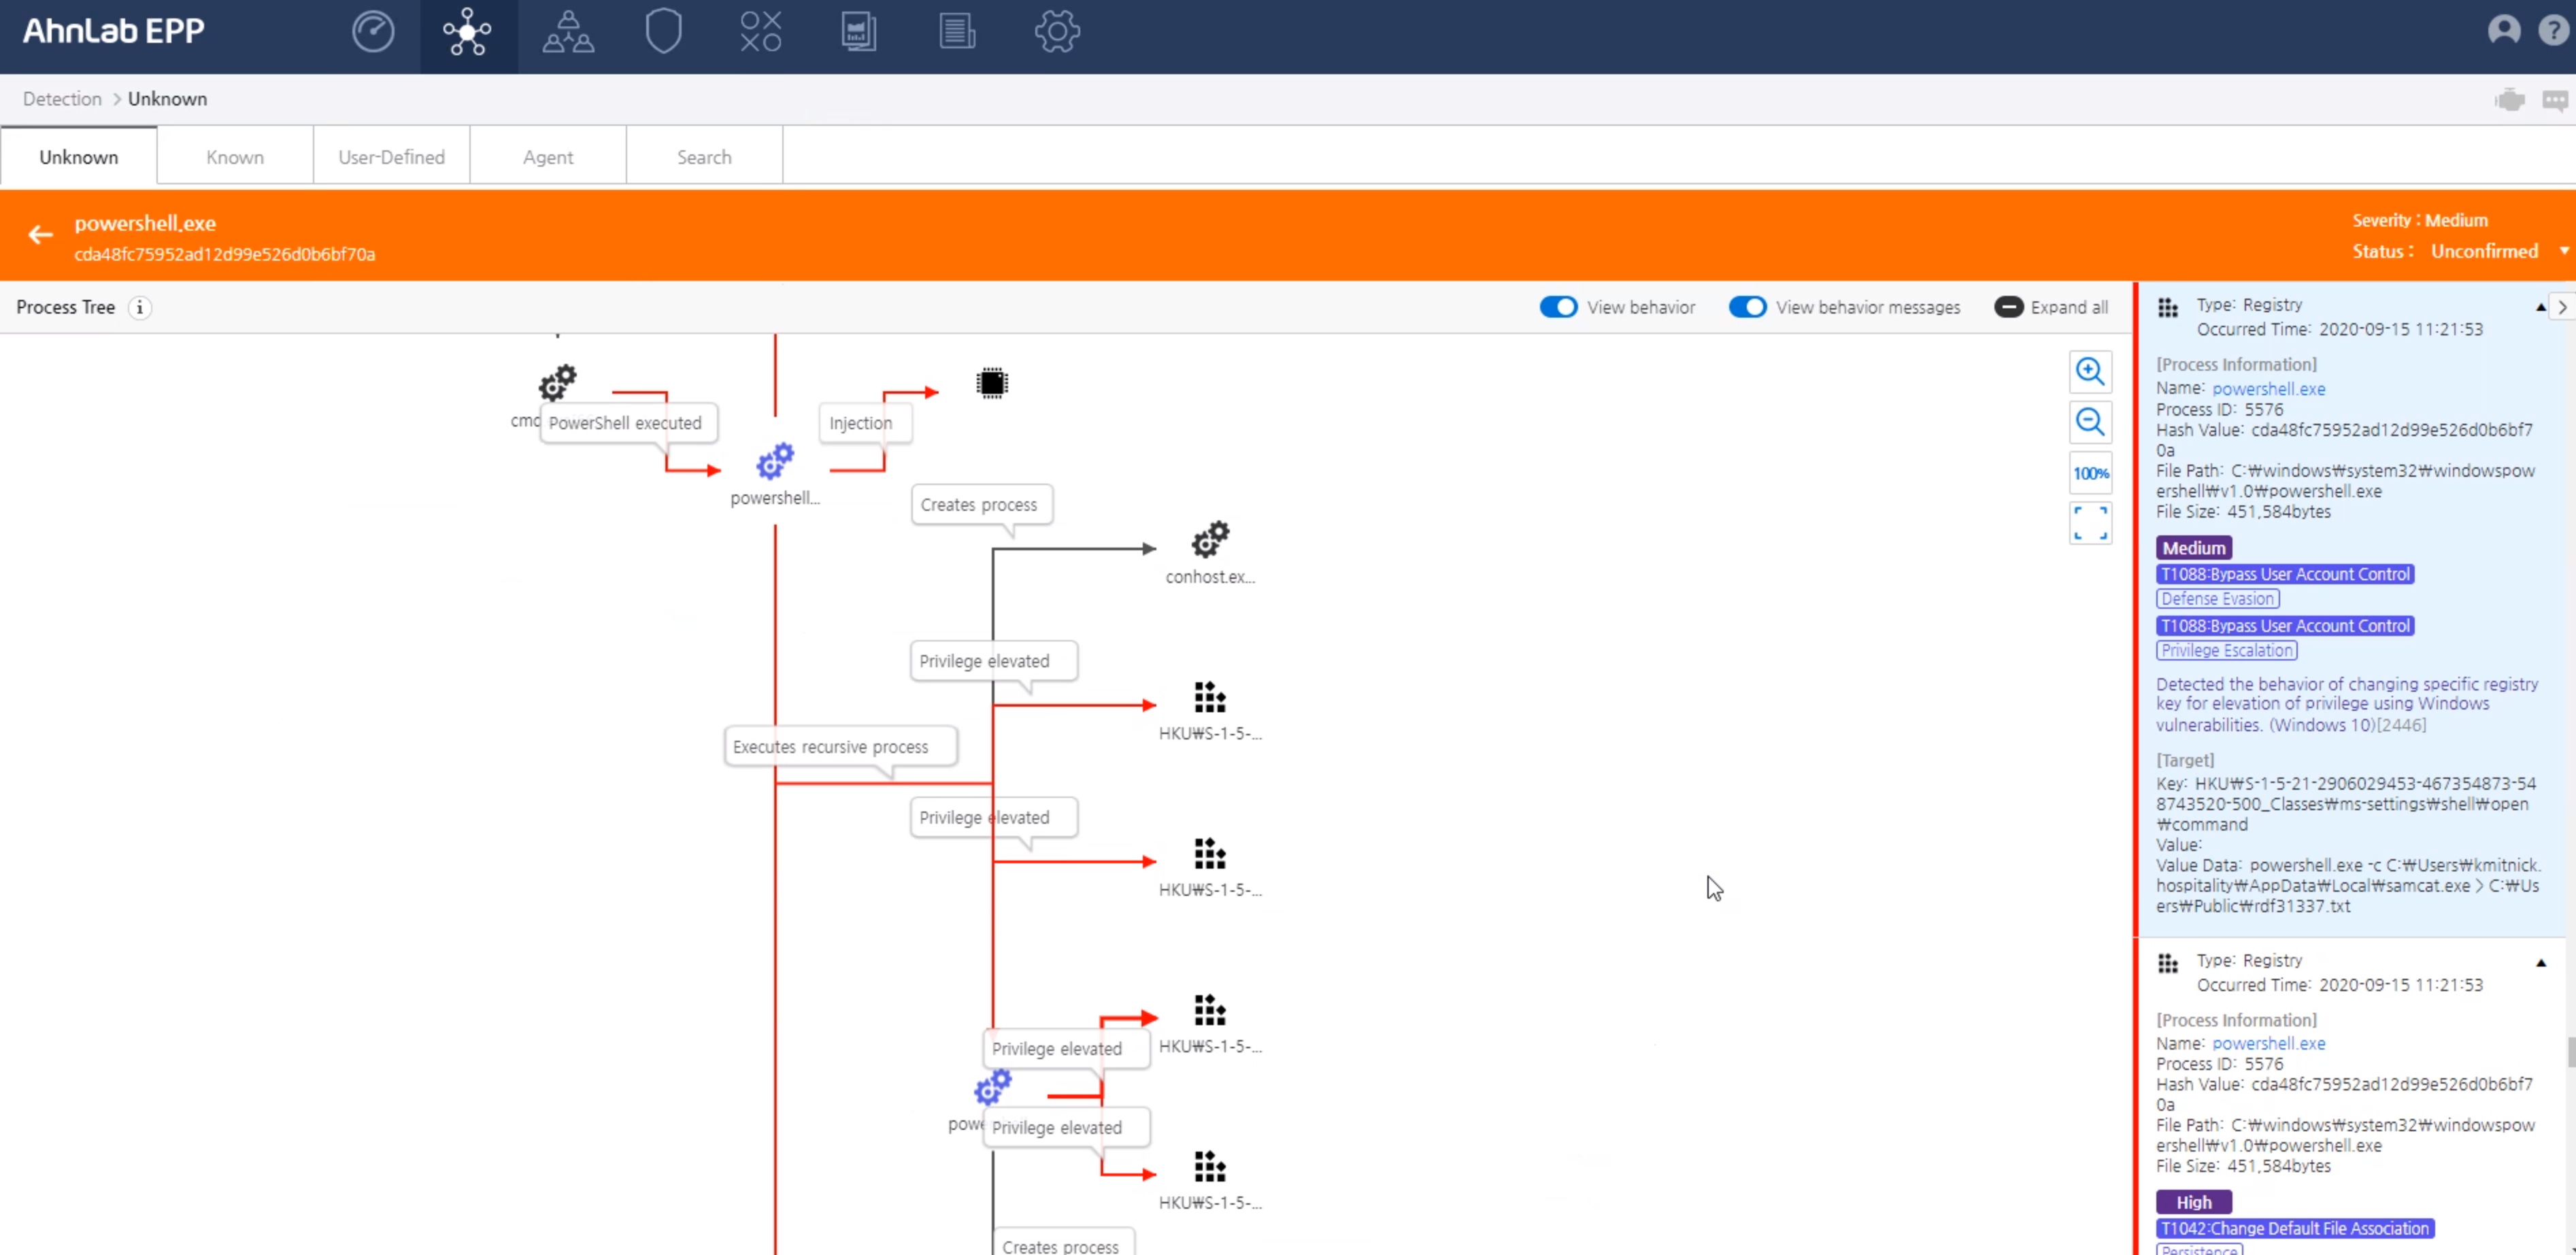Image resolution: width=2576 pixels, height=1255 pixels.
Task: Click the Privilege Escalation tactic tag
Action: tap(2226, 650)
